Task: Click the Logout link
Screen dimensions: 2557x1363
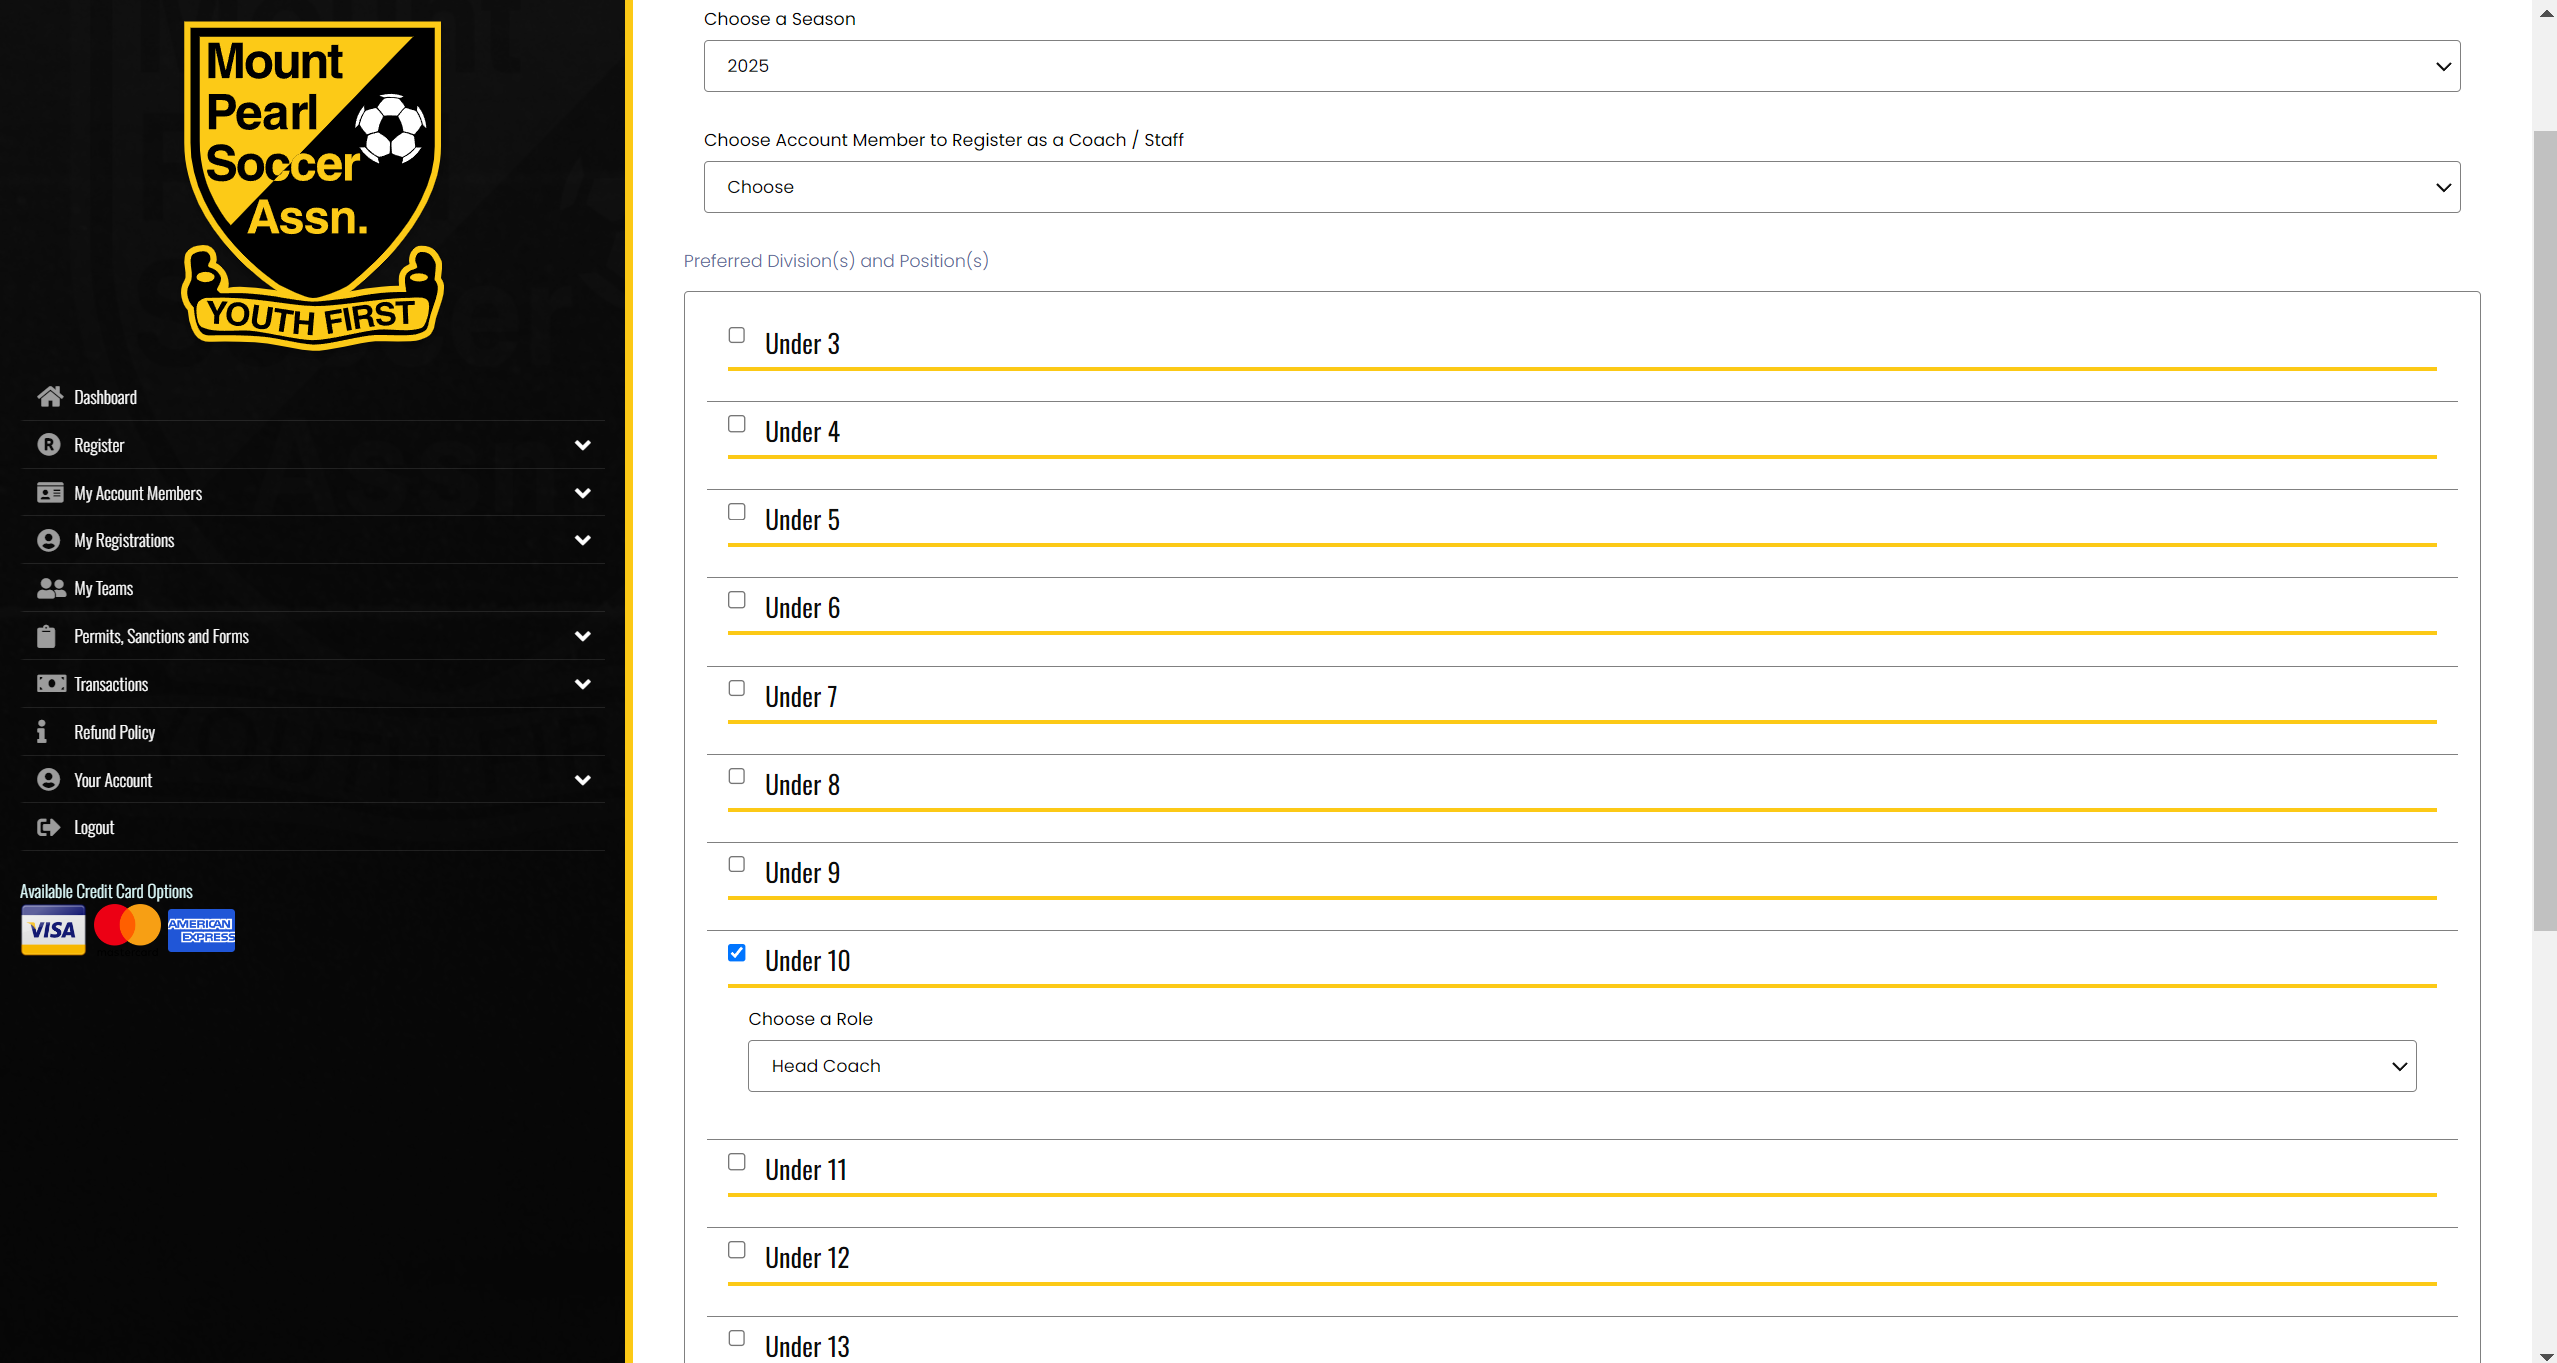Action: (313, 827)
